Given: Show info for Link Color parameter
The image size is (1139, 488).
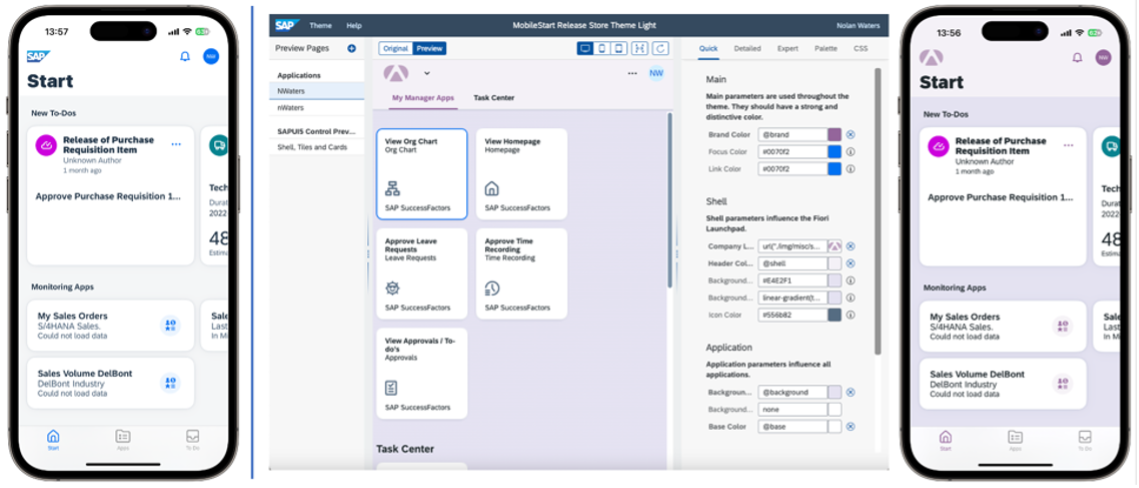Looking at the screenshot, I should (851, 168).
